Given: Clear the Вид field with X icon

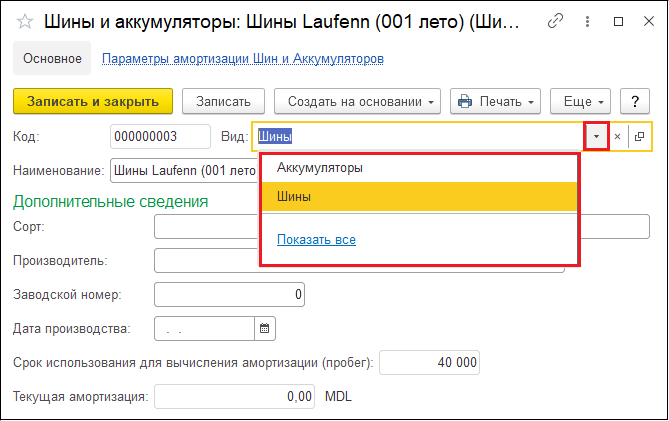Looking at the screenshot, I should click(x=618, y=137).
